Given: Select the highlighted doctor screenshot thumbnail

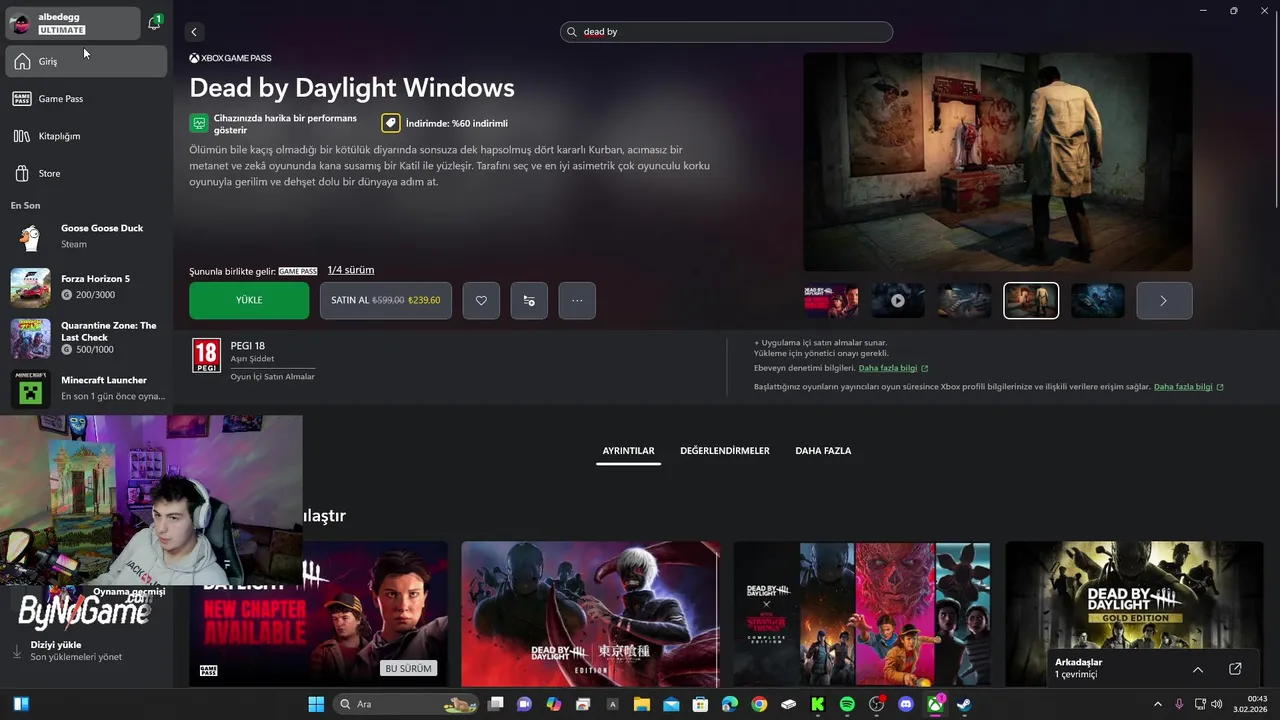Looking at the screenshot, I should 1031,300.
